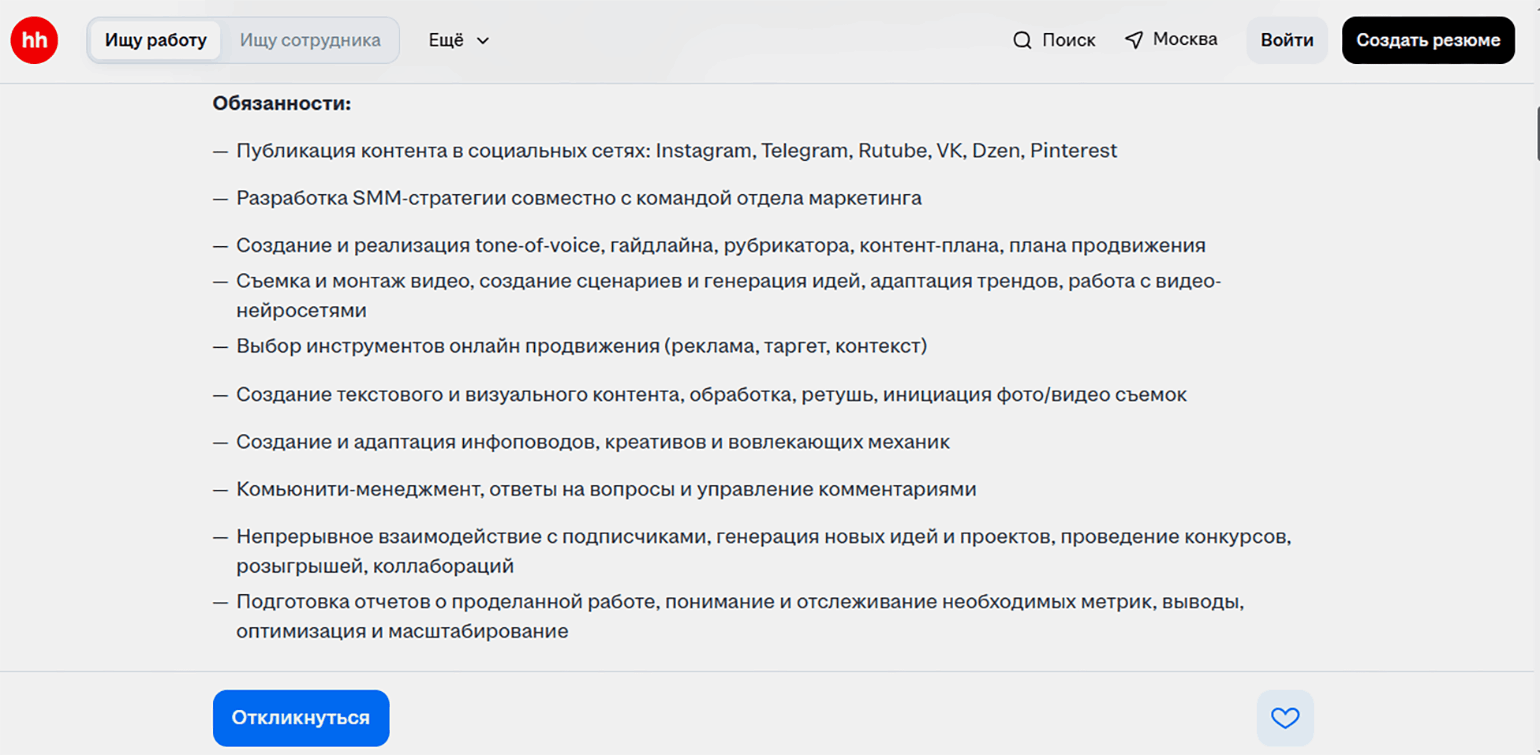The height and width of the screenshot is (755, 1540).
Task: Add vacancy to favorites with heart icon
Action: [x=1284, y=718]
